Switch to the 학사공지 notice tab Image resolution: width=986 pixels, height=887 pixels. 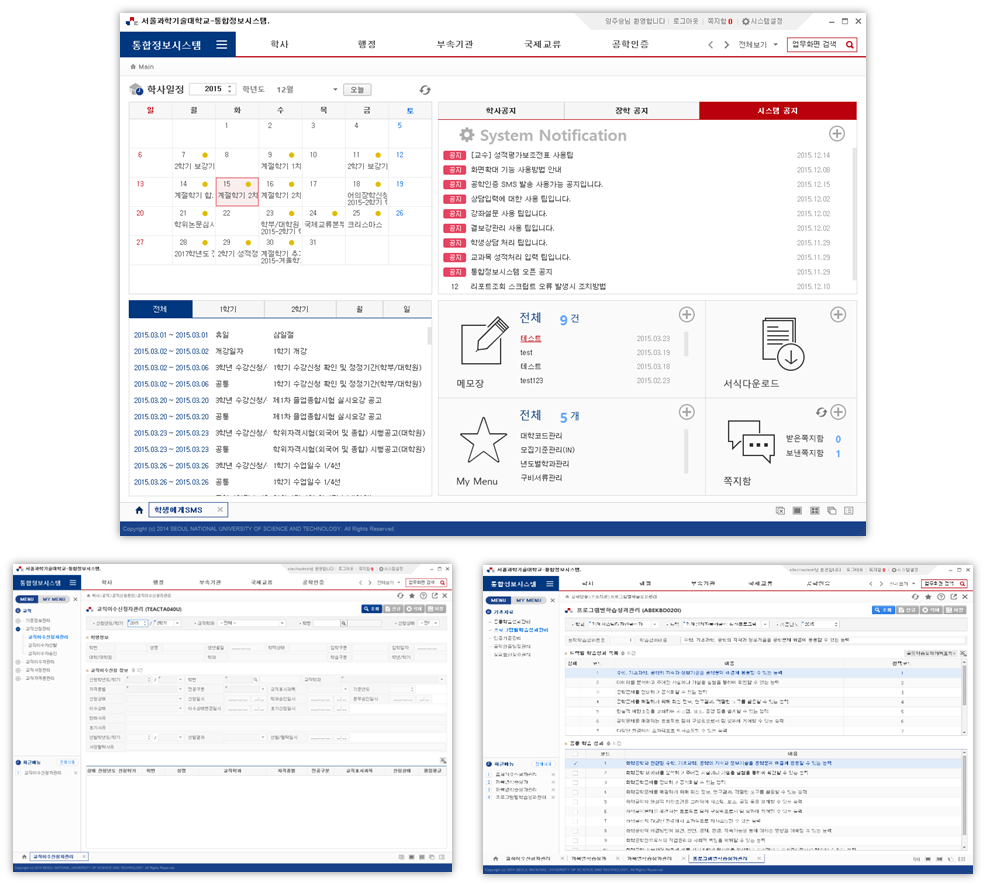[501, 111]
